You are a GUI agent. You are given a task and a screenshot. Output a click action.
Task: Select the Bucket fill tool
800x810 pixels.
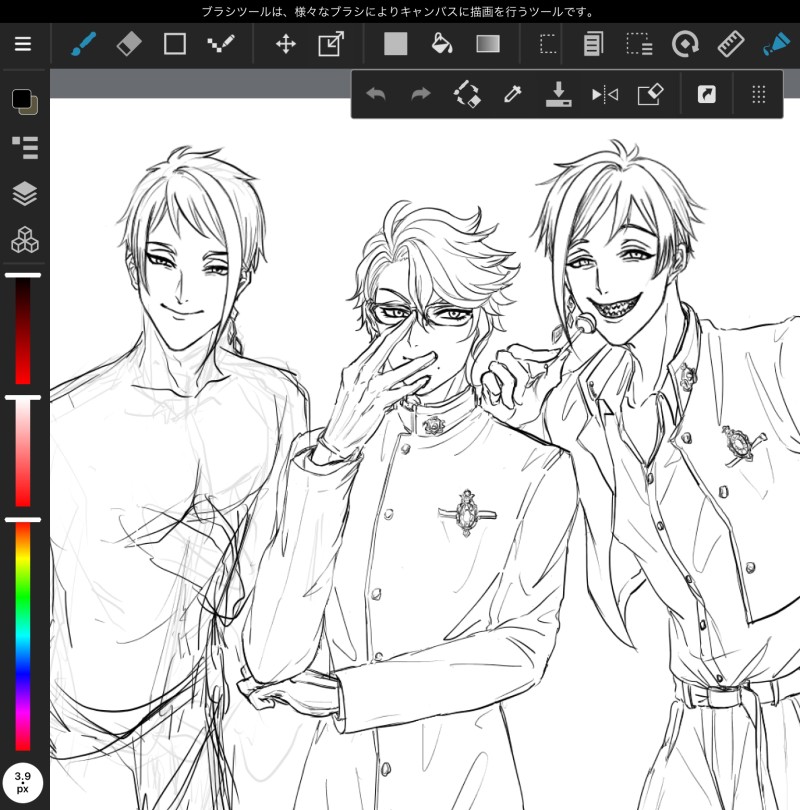[x=442, y=44]
